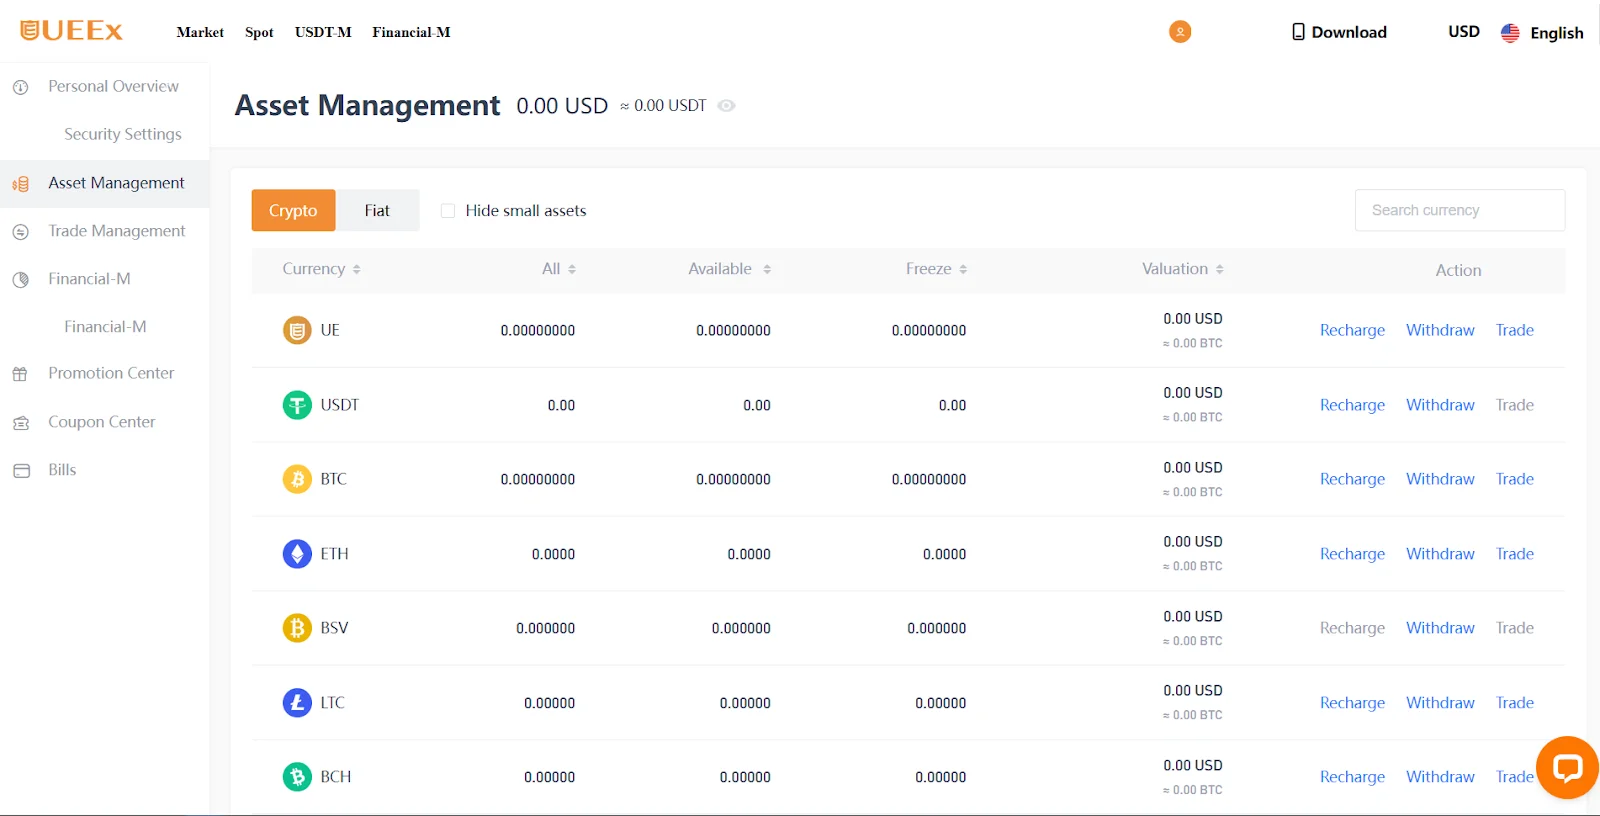Open the live chat bubble
Viewport: 1600px width, 816px height.
pyautogui.click(x=1567, y=768)
